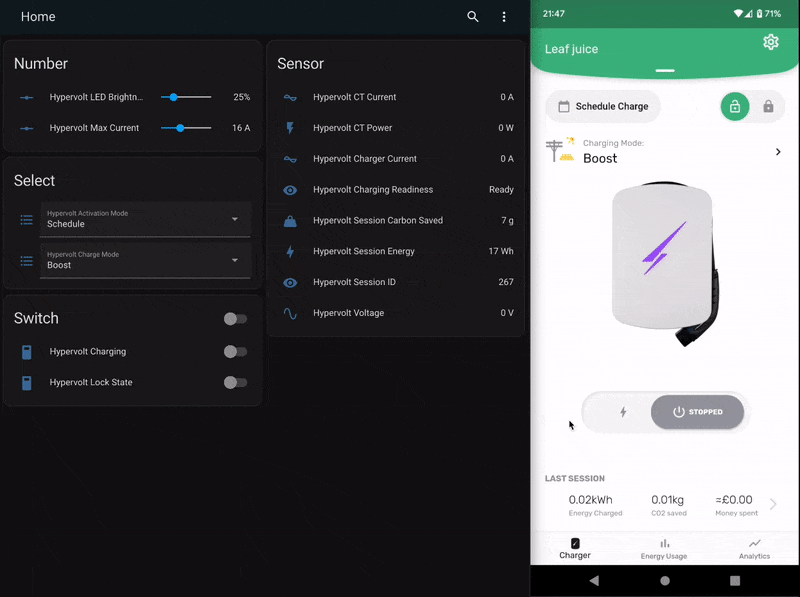The image size is (800, 597).
Task: Switch to the Analytics tab
Action: coord(754,549)
